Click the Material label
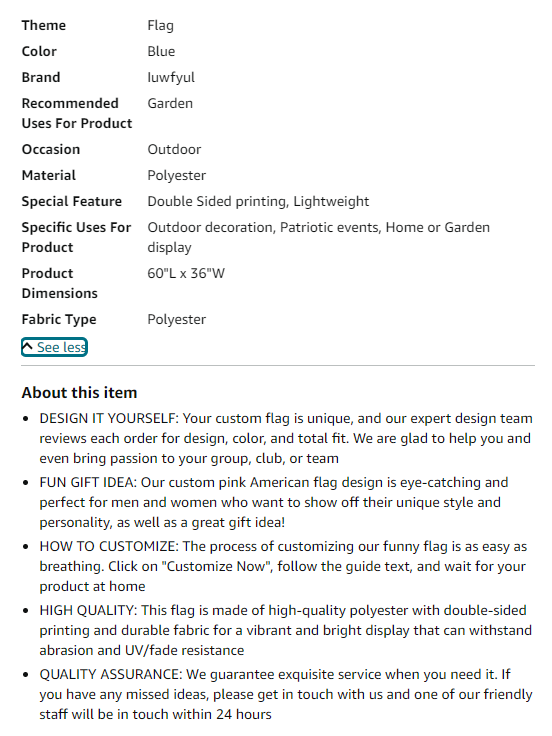Screen dimensions: 552x736 pos(49,175)
